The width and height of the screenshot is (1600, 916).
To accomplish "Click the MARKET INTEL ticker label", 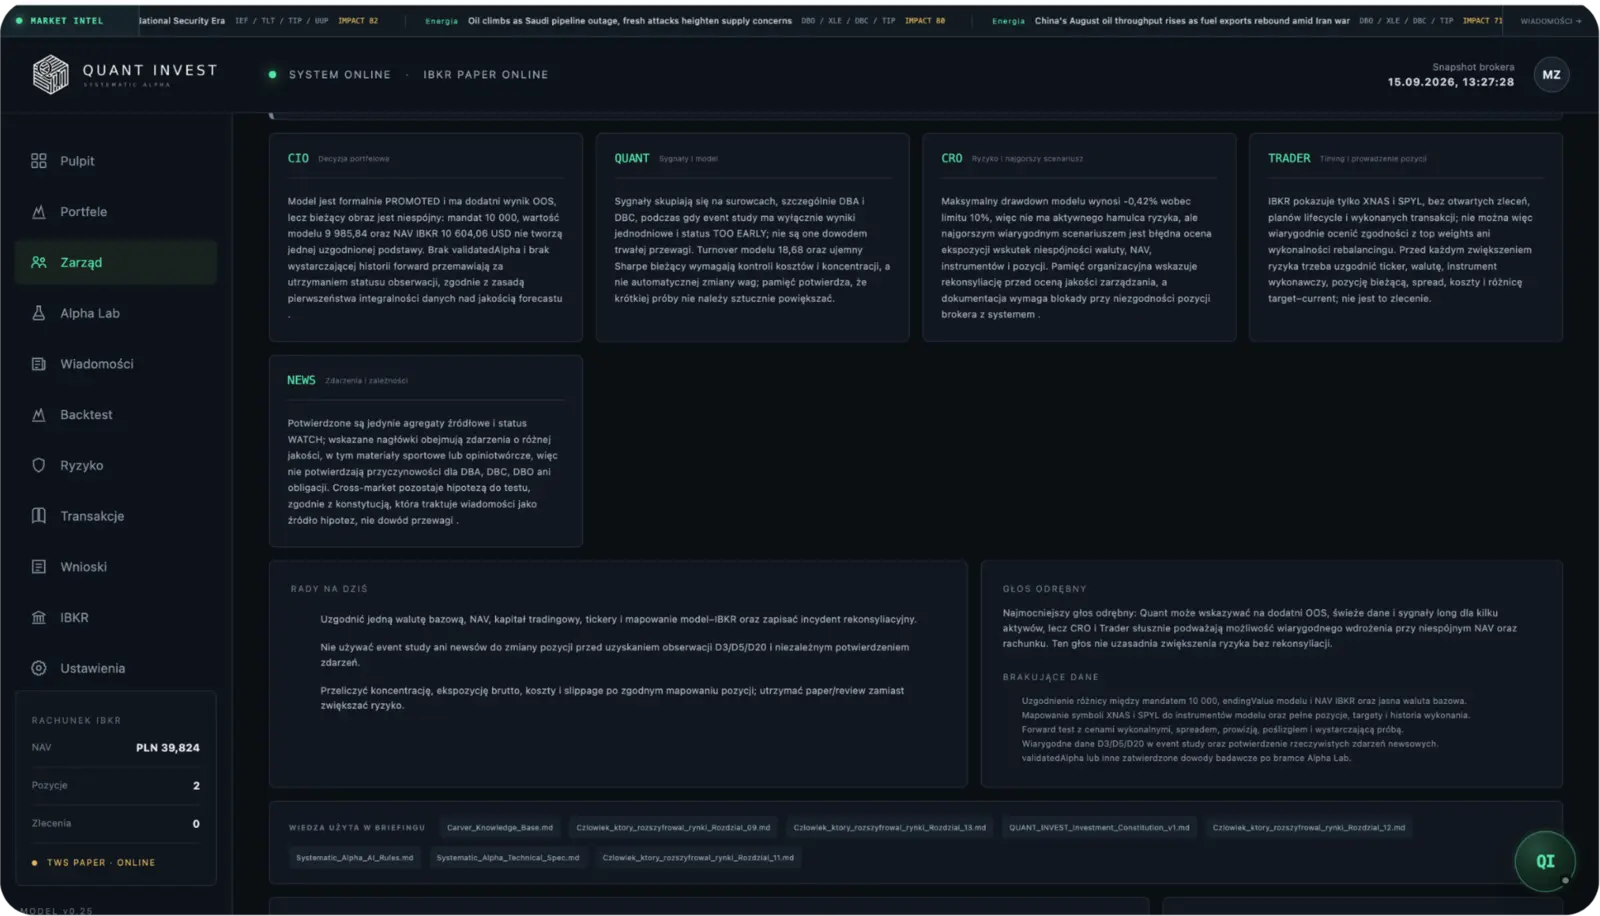I will (66, 21).
